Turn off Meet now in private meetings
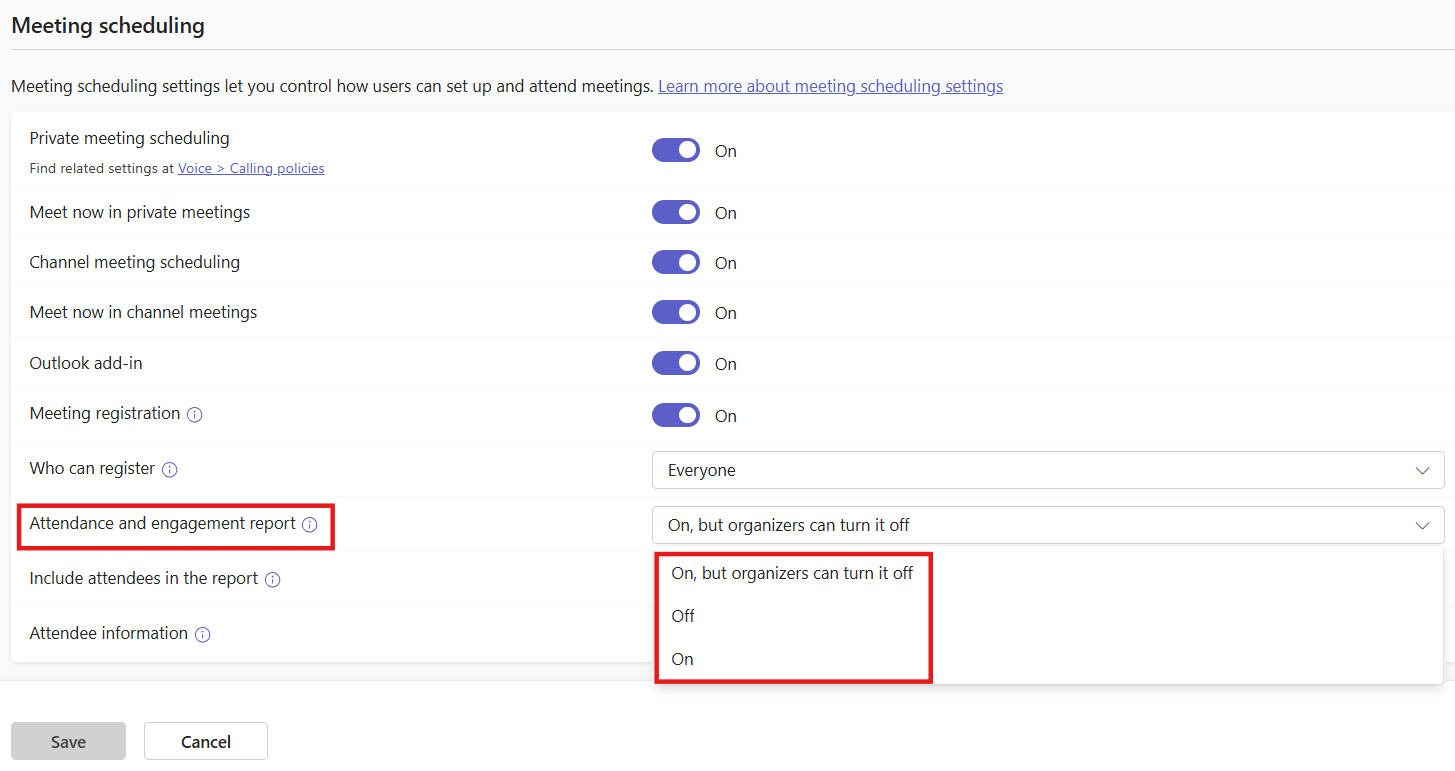 [676, 212]
